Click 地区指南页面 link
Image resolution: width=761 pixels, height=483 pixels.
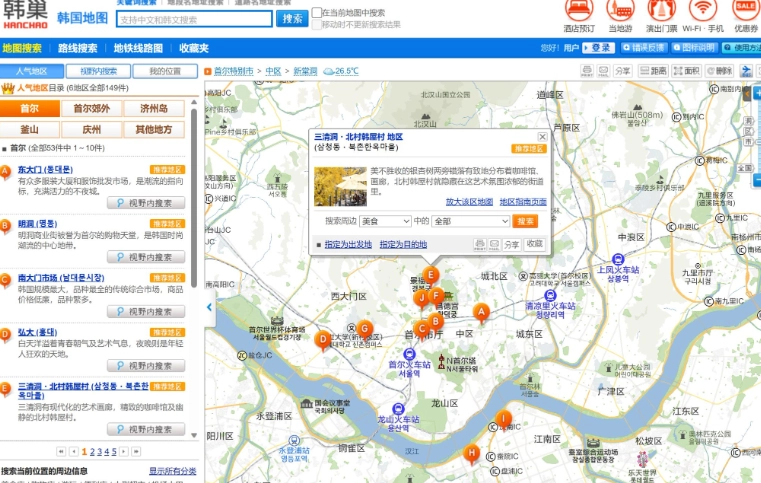click(523, 201)
